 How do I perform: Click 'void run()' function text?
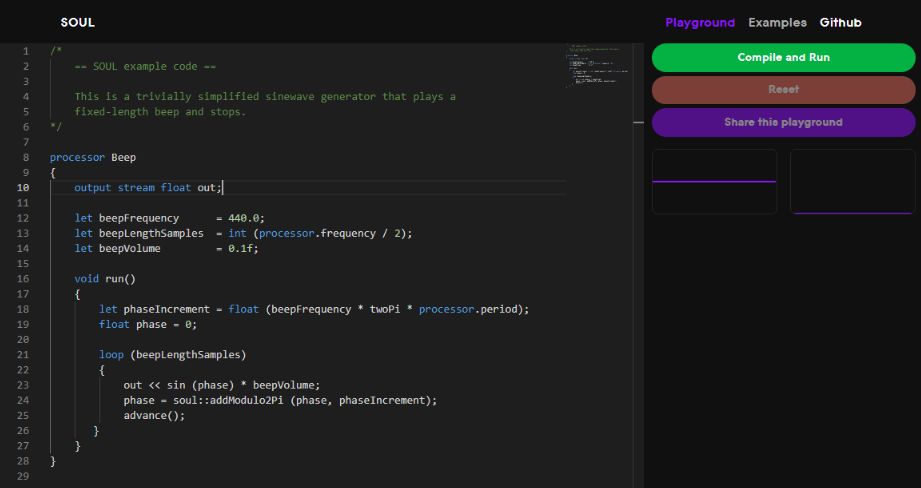(x=105, y=279)
